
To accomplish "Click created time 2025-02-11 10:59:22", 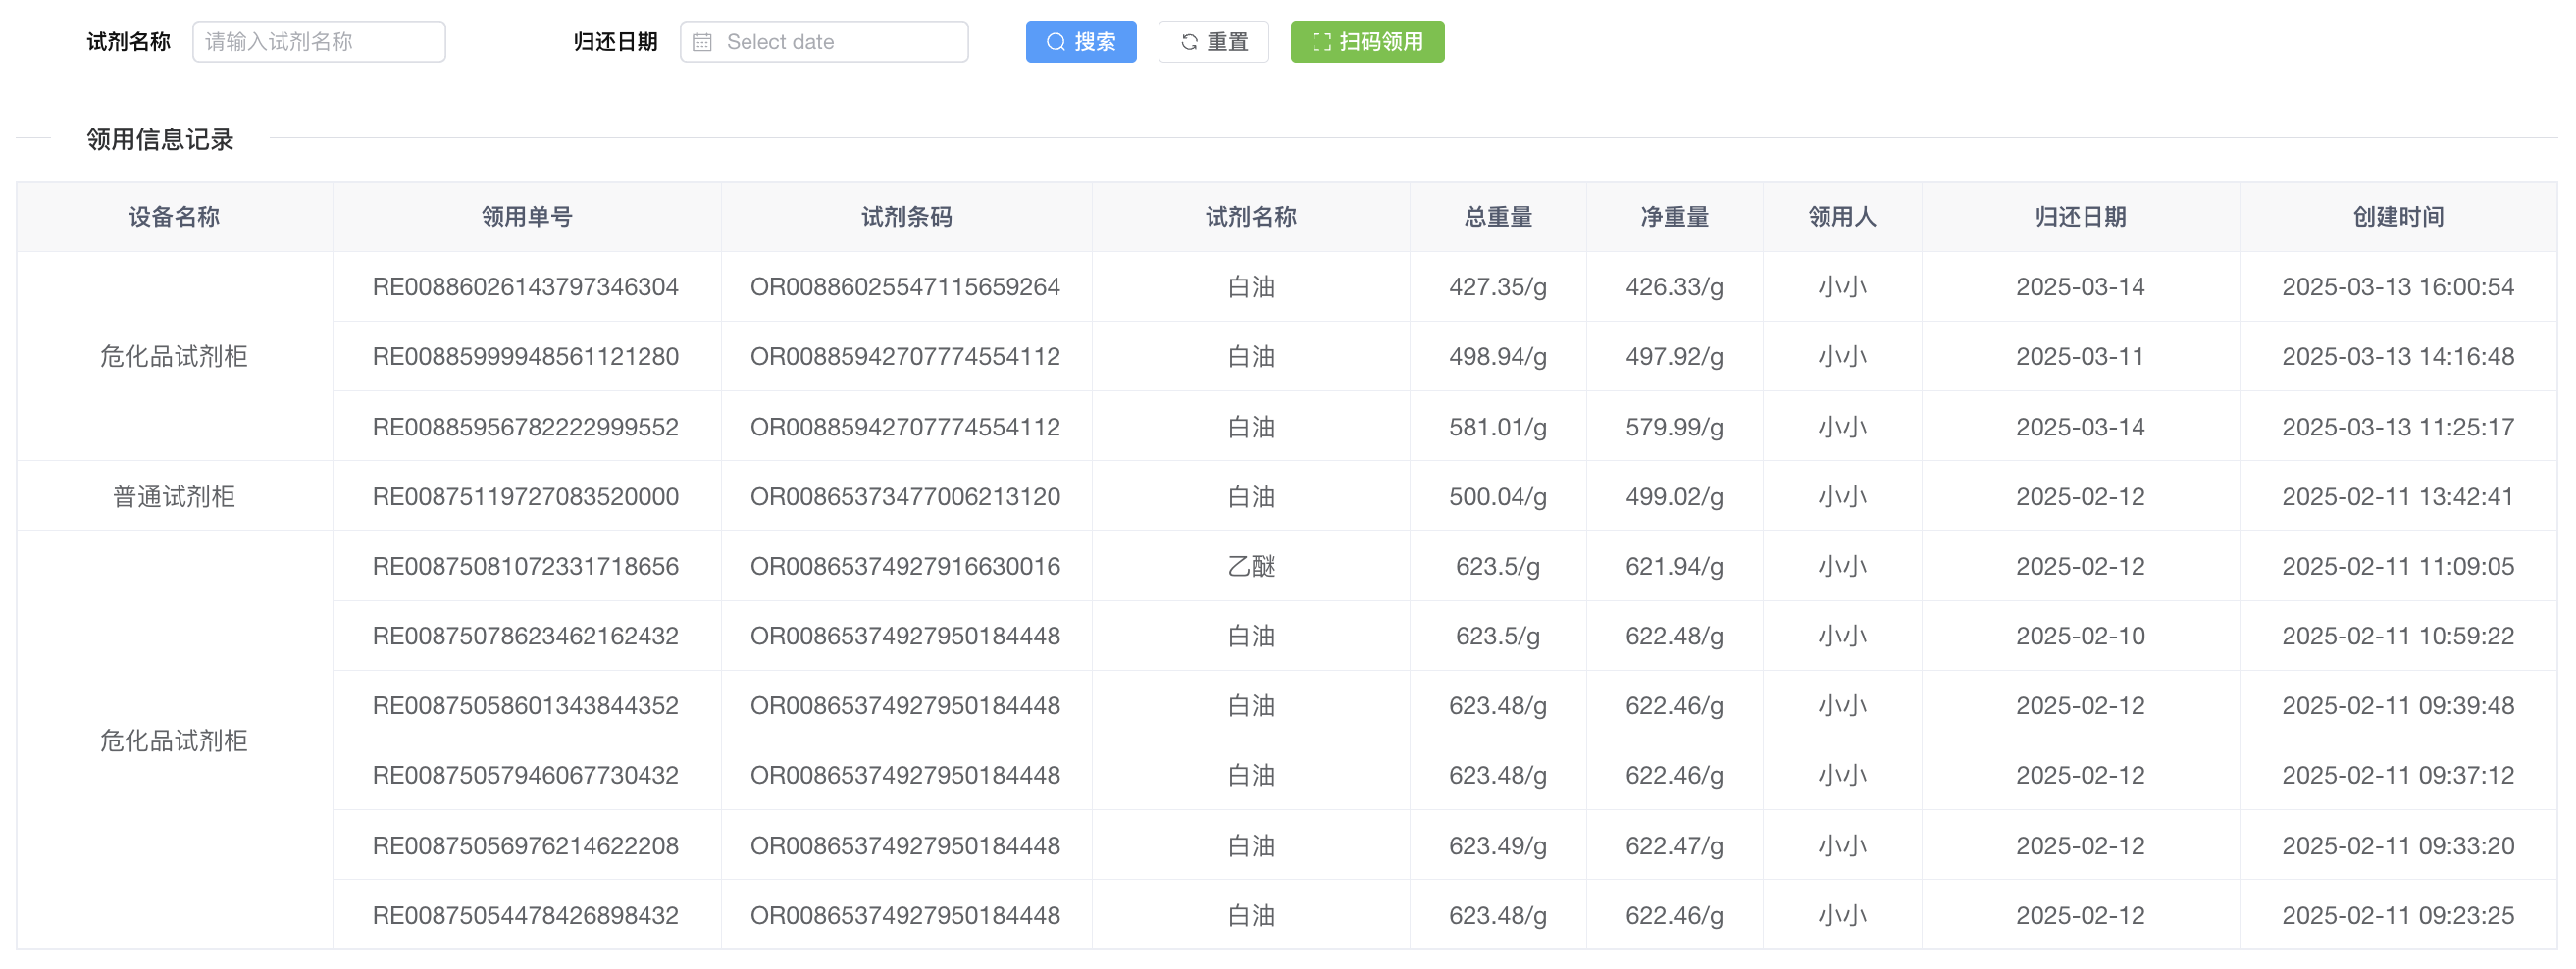I will pos(2398,636).
